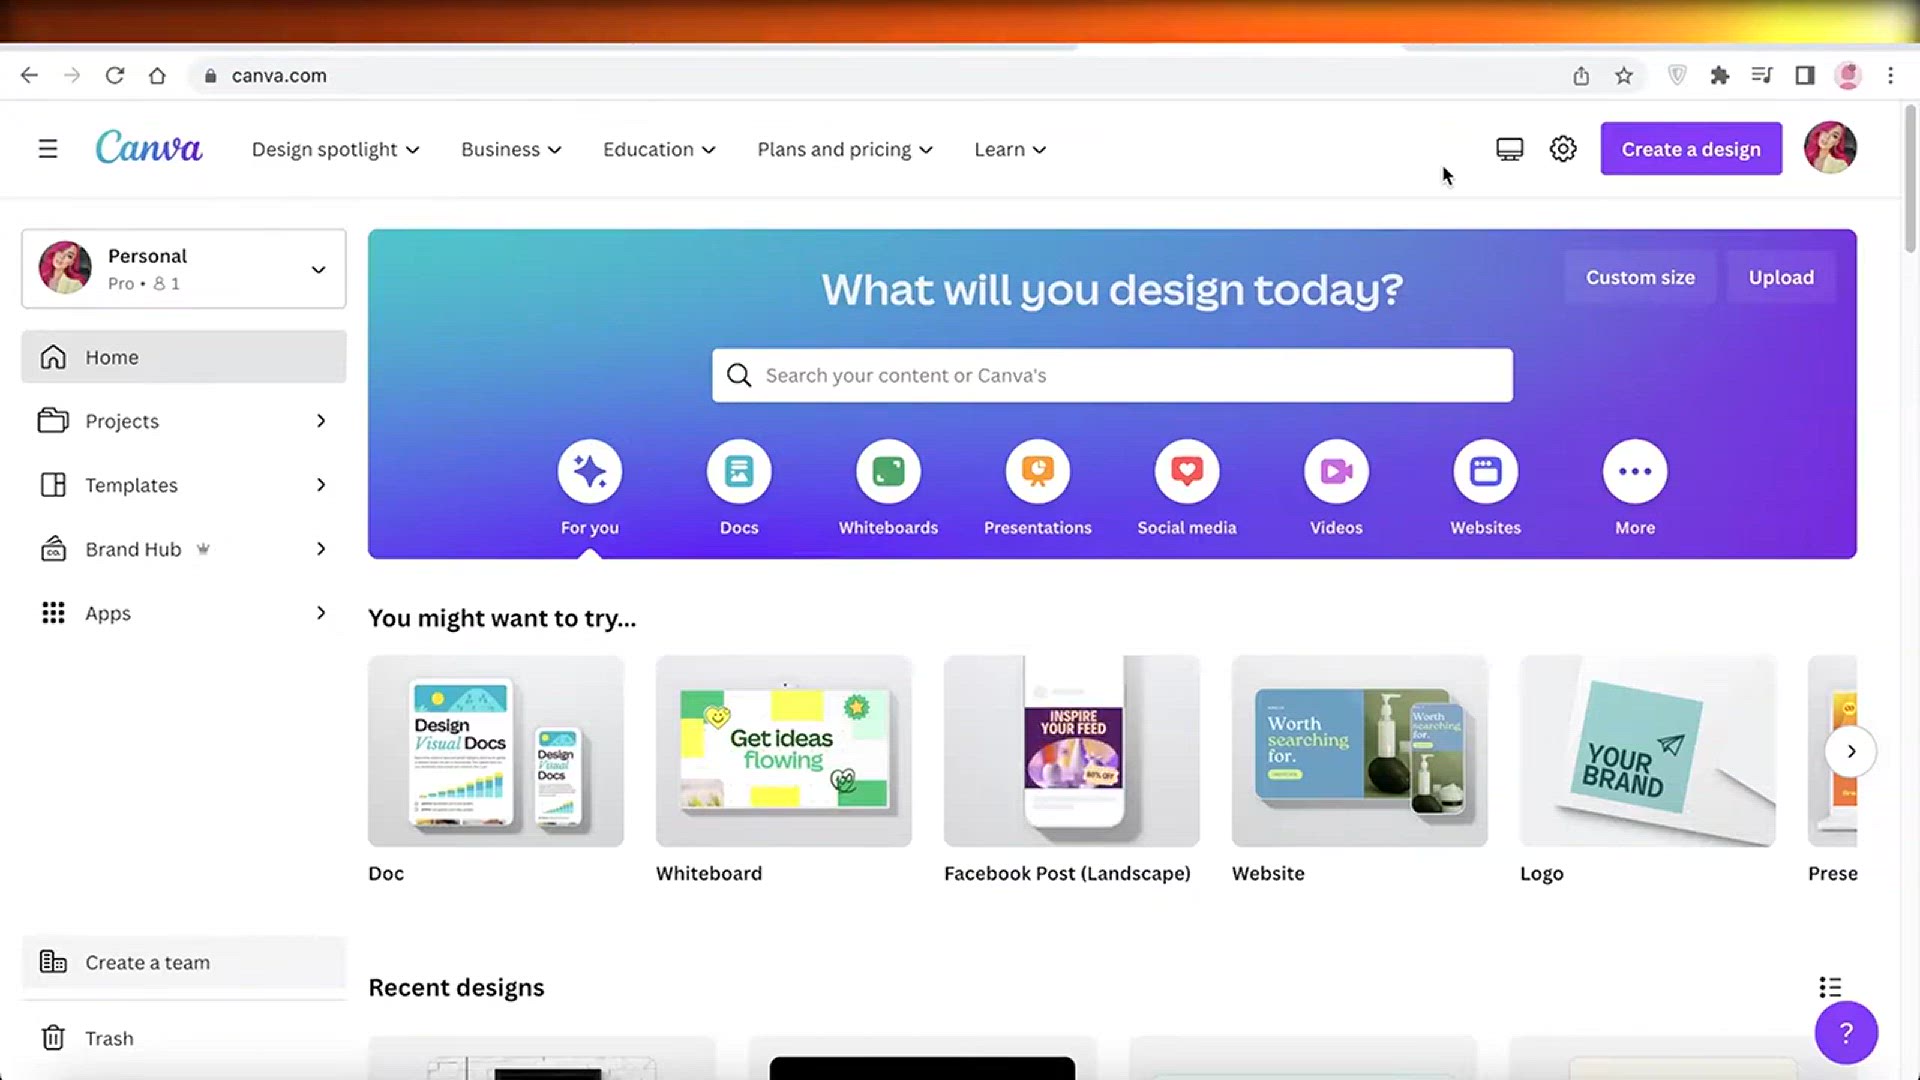Viewport: 1920px width, 1080px height.
Task: Click the Custom size button
Action: point(1640,277)
